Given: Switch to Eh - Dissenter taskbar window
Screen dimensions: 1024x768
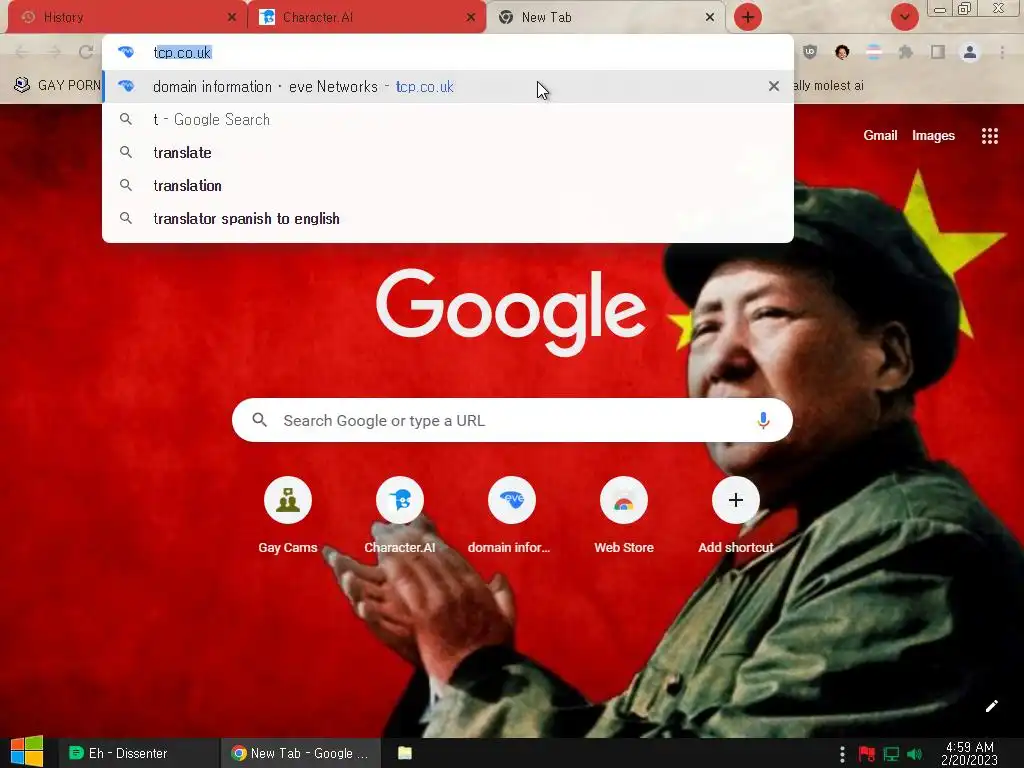Looking at the screenshot, I should 138,753.
